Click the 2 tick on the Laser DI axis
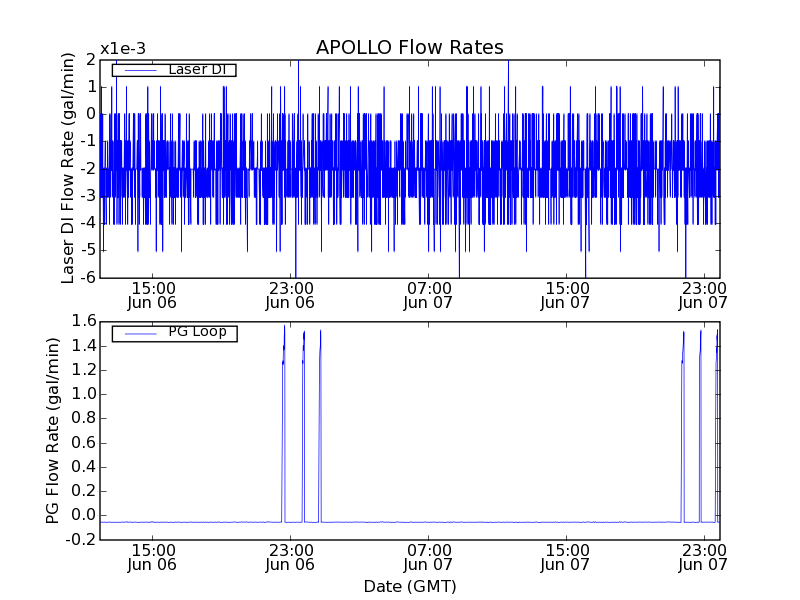800x600 pixels. (x=91, y=60)
